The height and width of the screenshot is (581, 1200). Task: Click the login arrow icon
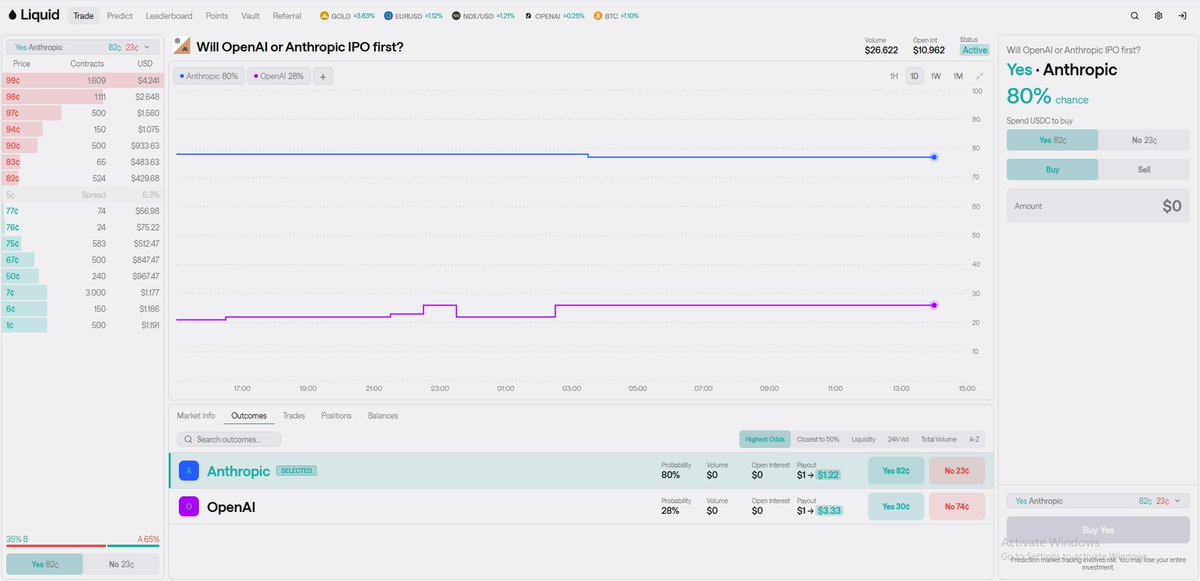(x=1182, y=16)
